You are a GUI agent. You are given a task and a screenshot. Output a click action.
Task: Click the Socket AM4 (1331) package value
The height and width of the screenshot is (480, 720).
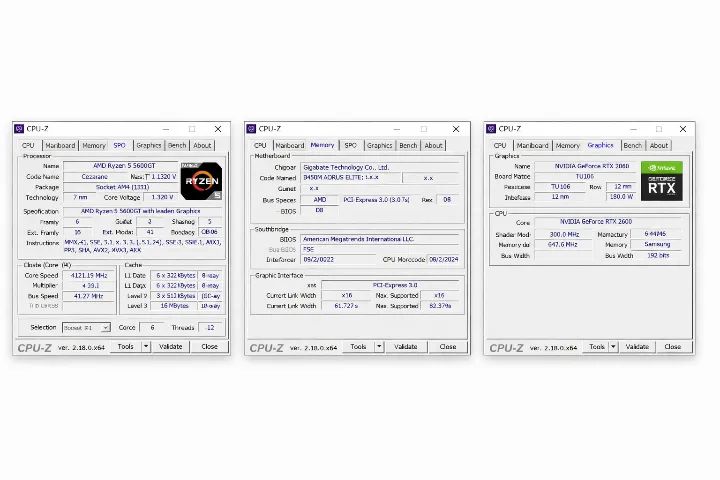coord(121,187)
